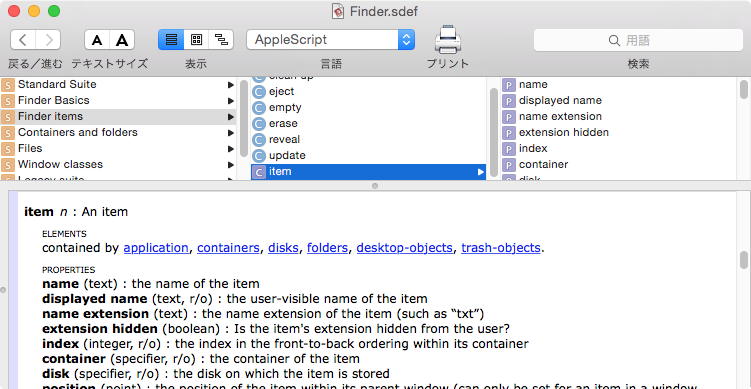Select the displayed name property row

pyautogui.click(x=618, y=101)
